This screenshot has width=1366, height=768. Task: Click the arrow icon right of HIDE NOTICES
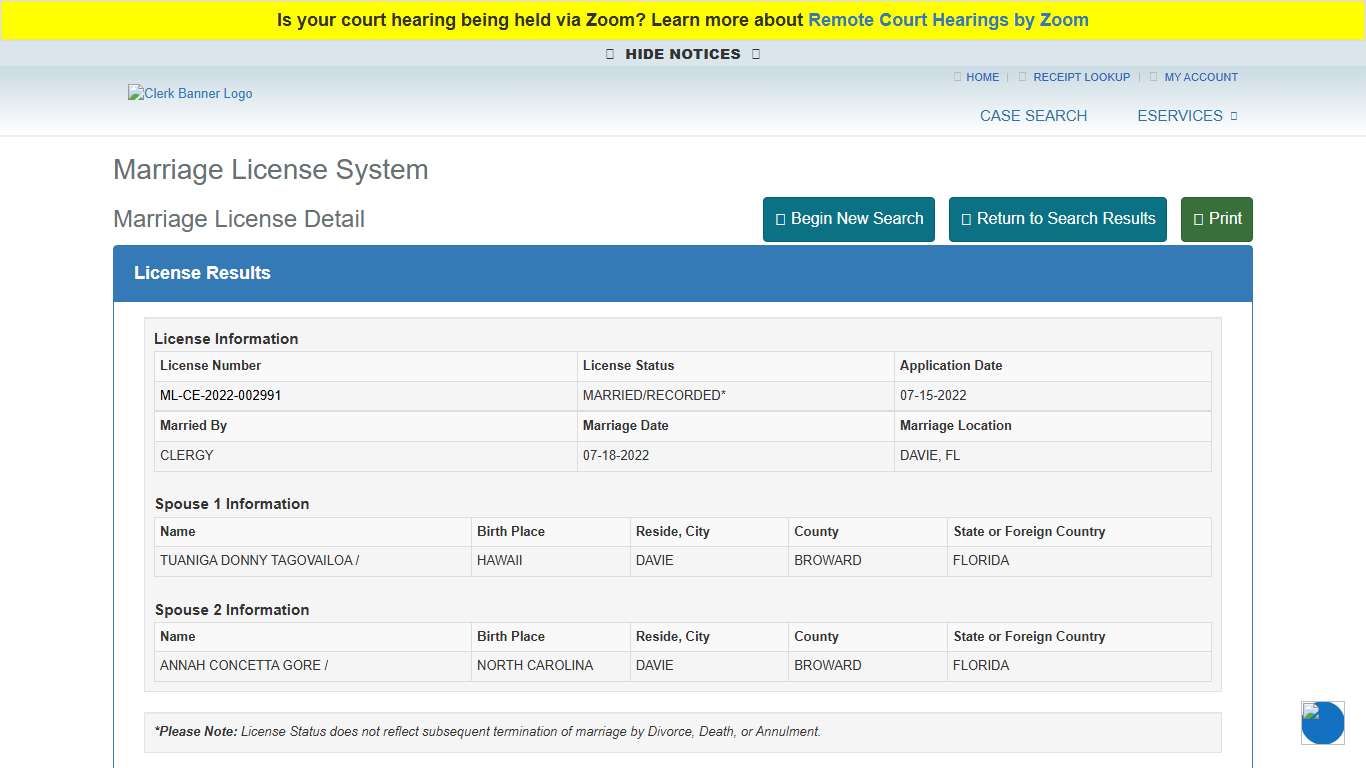pos(756,54)
